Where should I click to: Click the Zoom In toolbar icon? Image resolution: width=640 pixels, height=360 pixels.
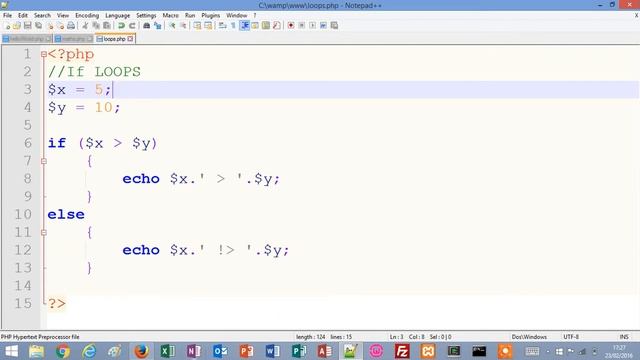[x=172, y=26]
